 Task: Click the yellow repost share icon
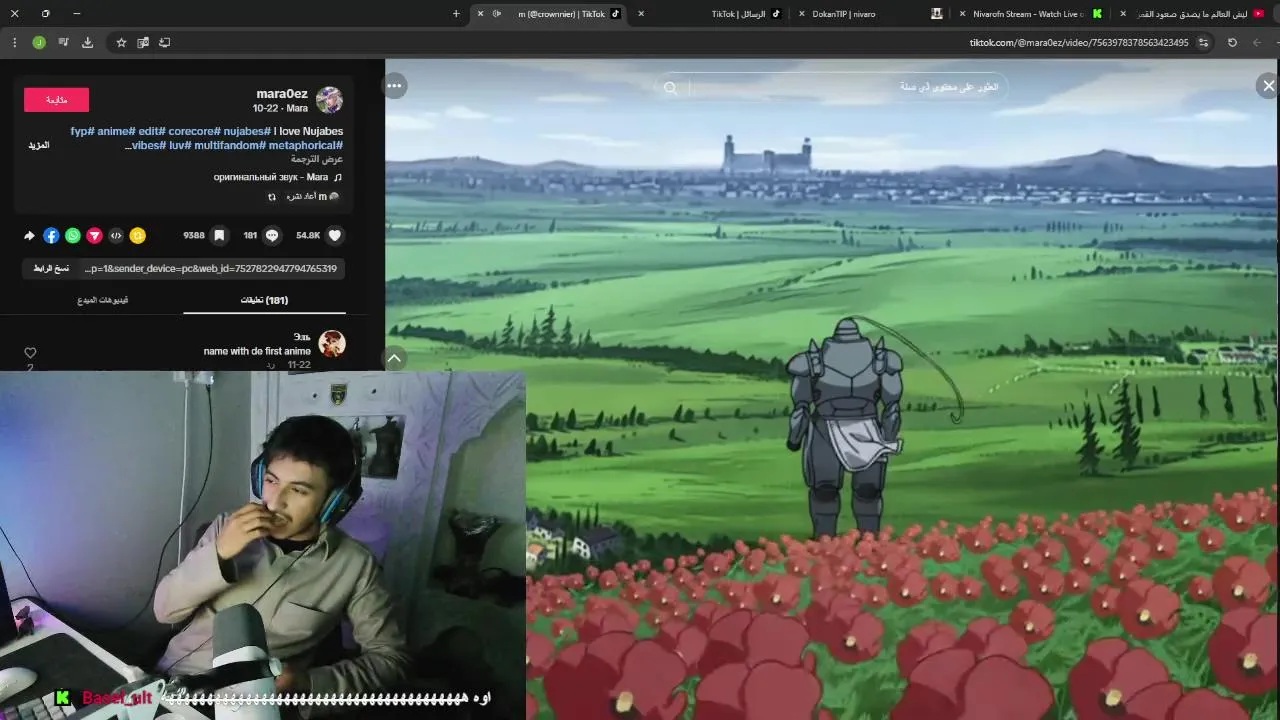[x=138, y=236]
